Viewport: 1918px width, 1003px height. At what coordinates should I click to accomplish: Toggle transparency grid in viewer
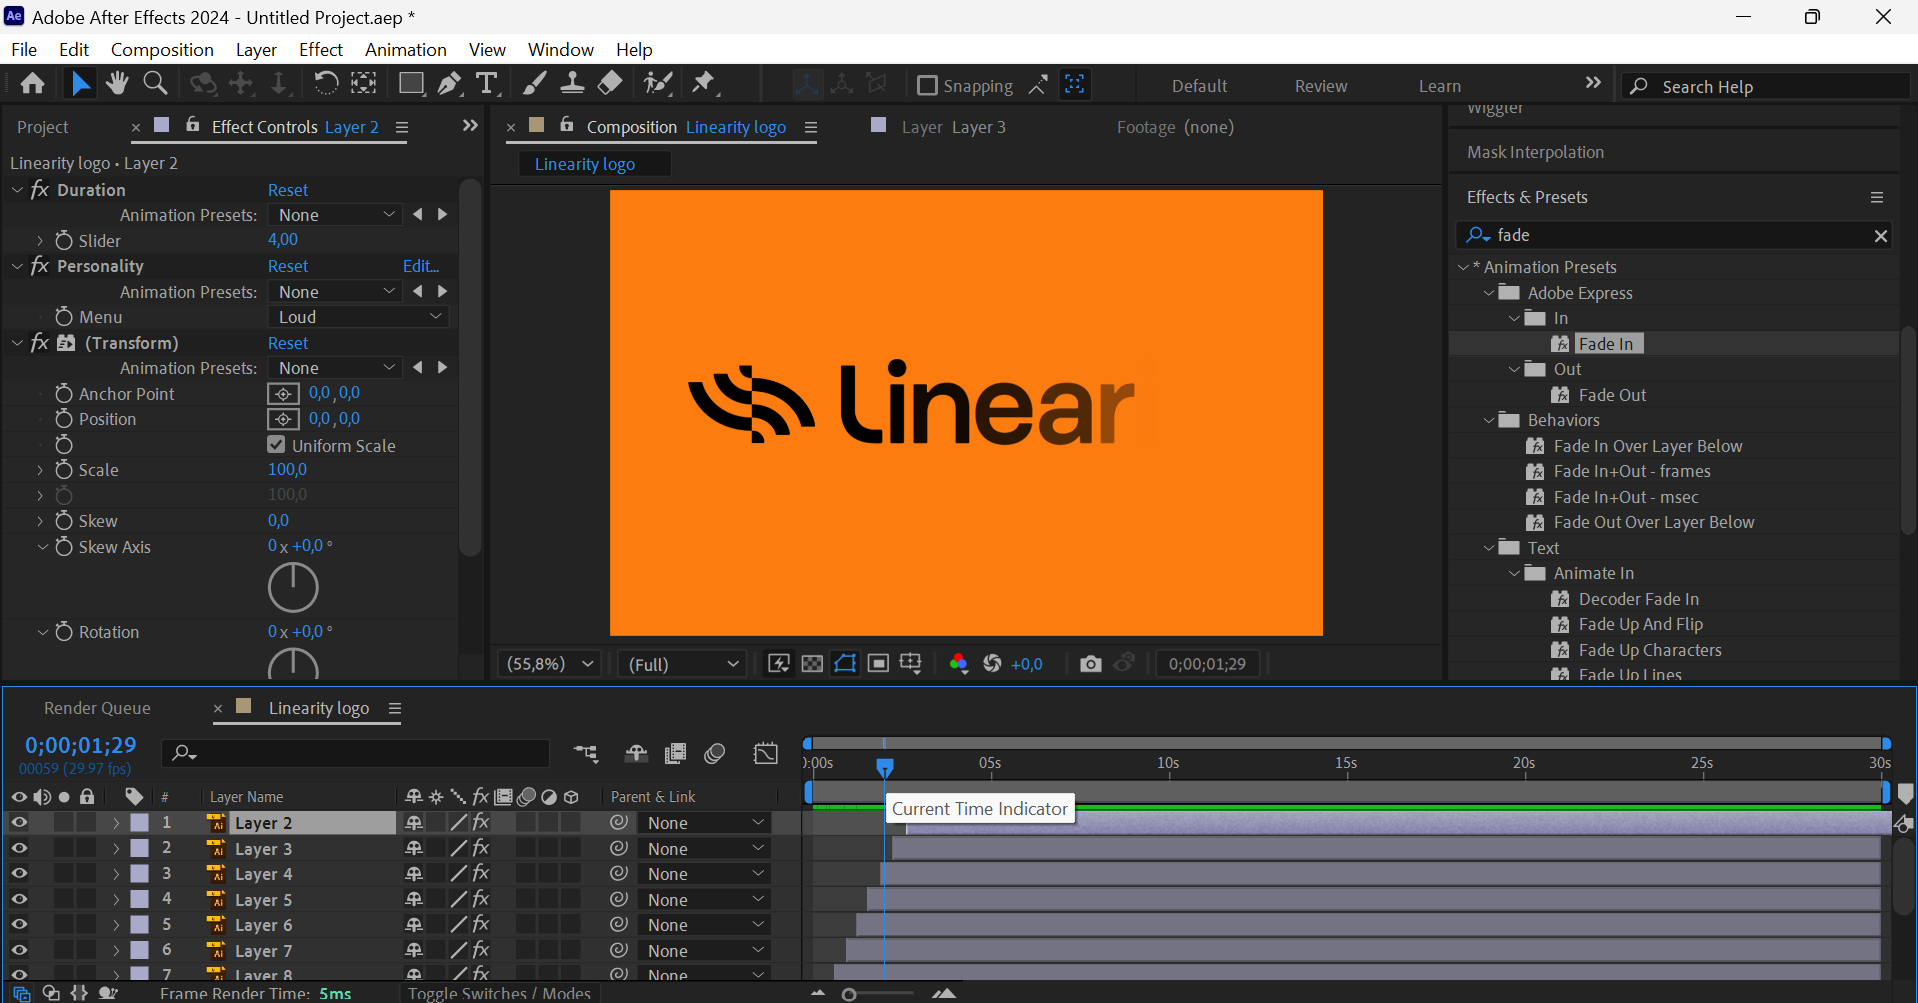812,664
